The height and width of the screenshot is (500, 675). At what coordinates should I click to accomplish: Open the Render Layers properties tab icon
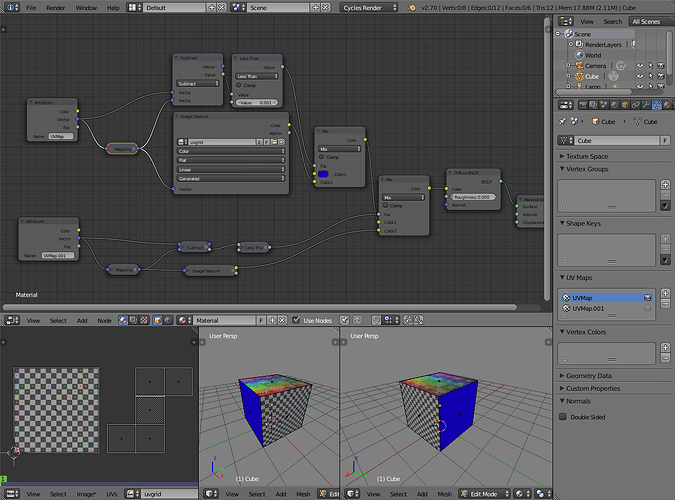pyautogui.click(x=593, y=105)
